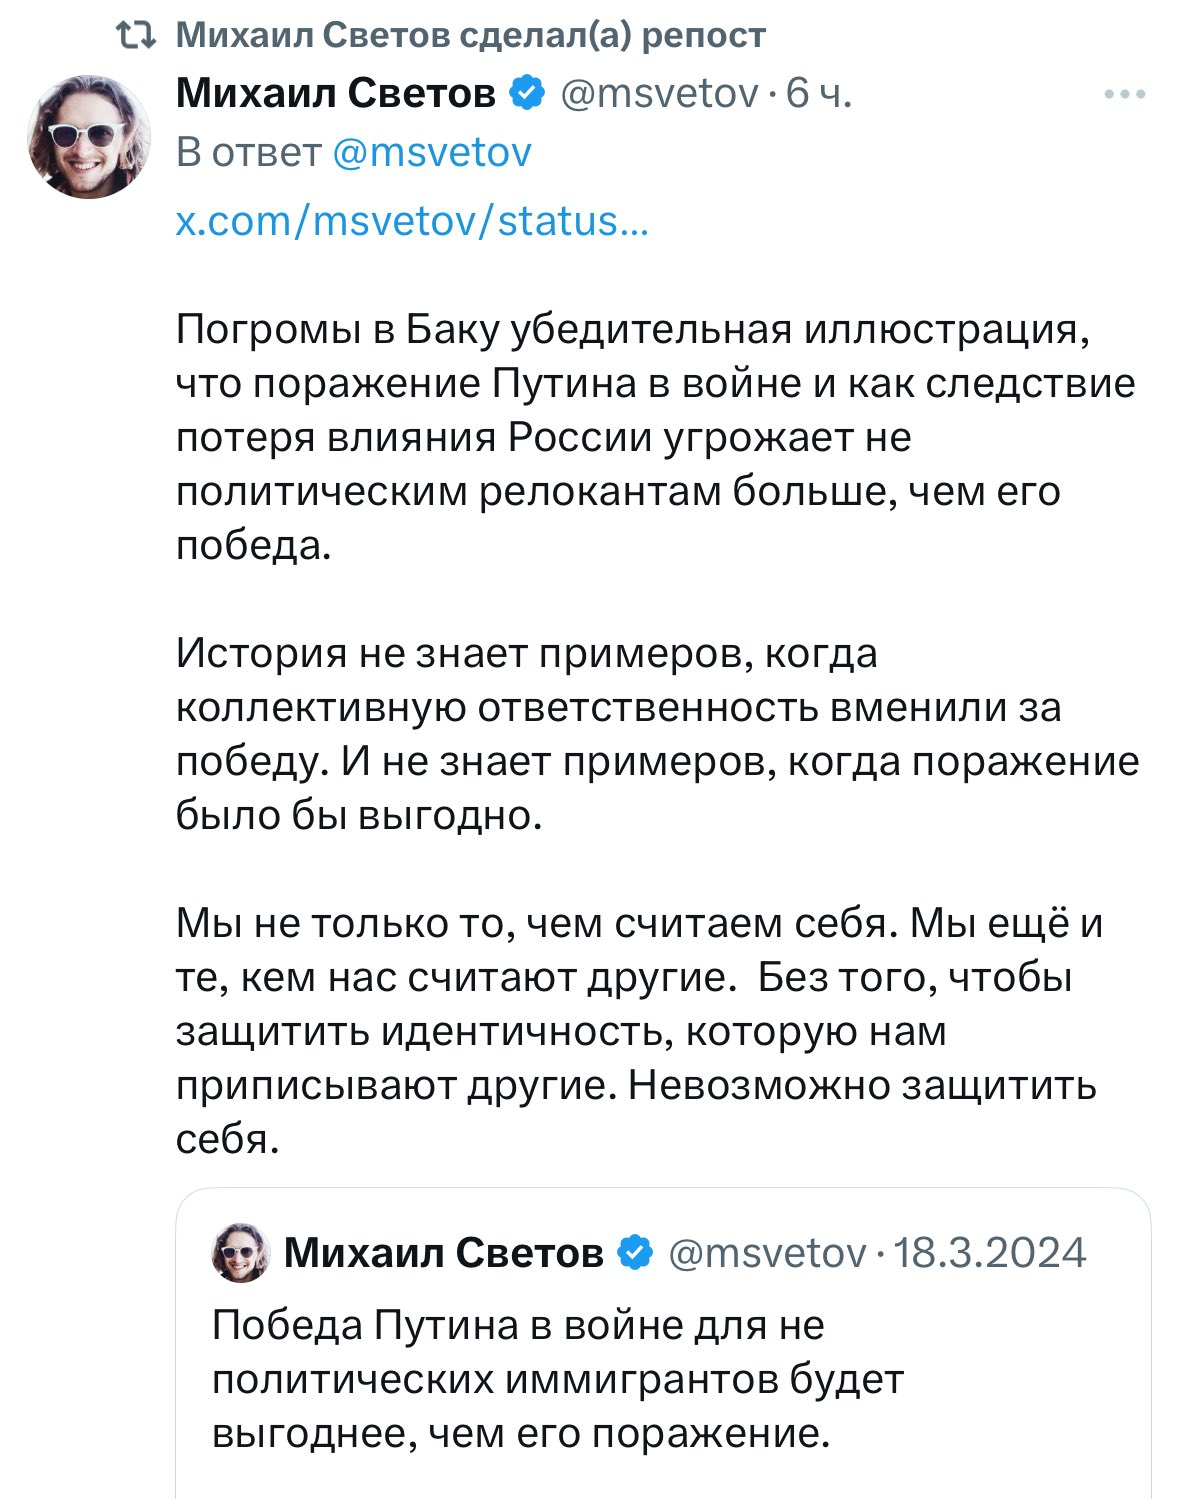Screen dimensions: 1178x1499
Task: Click the @msvetov handle next to the 6 ч. timestamp
Action: 659,93
